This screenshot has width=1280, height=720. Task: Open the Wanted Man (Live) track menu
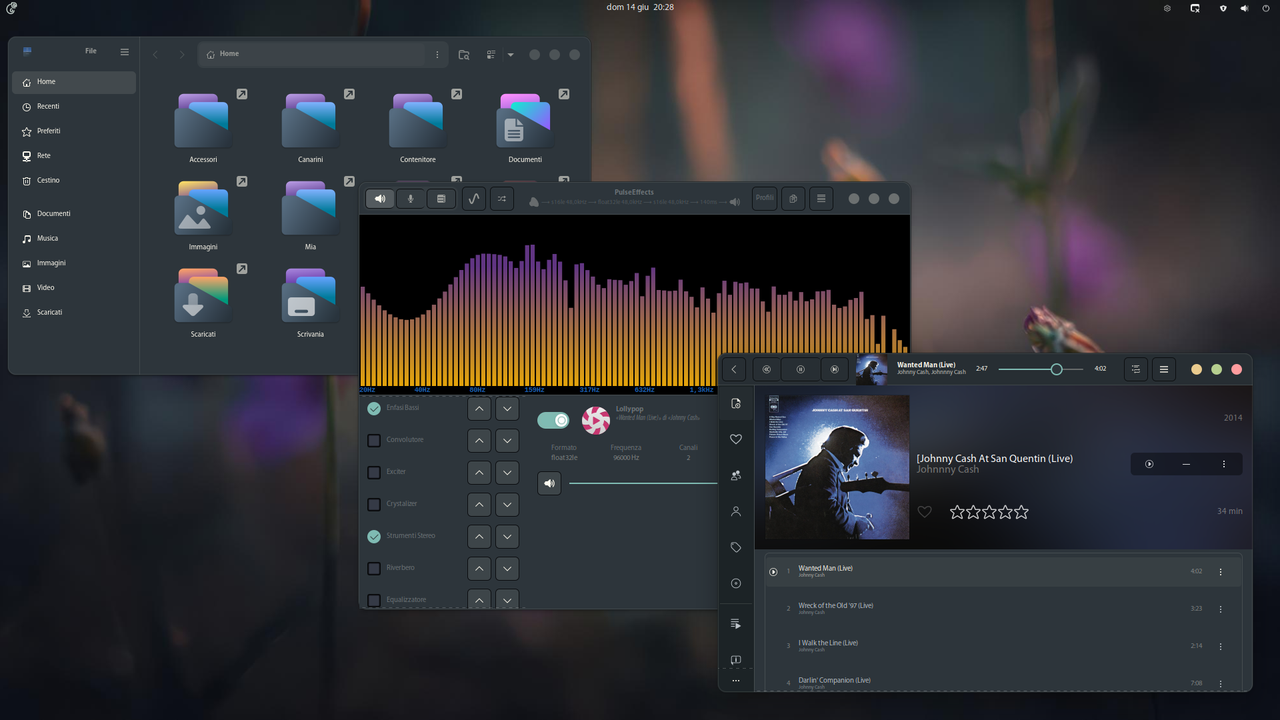[x=1220, y=572]
